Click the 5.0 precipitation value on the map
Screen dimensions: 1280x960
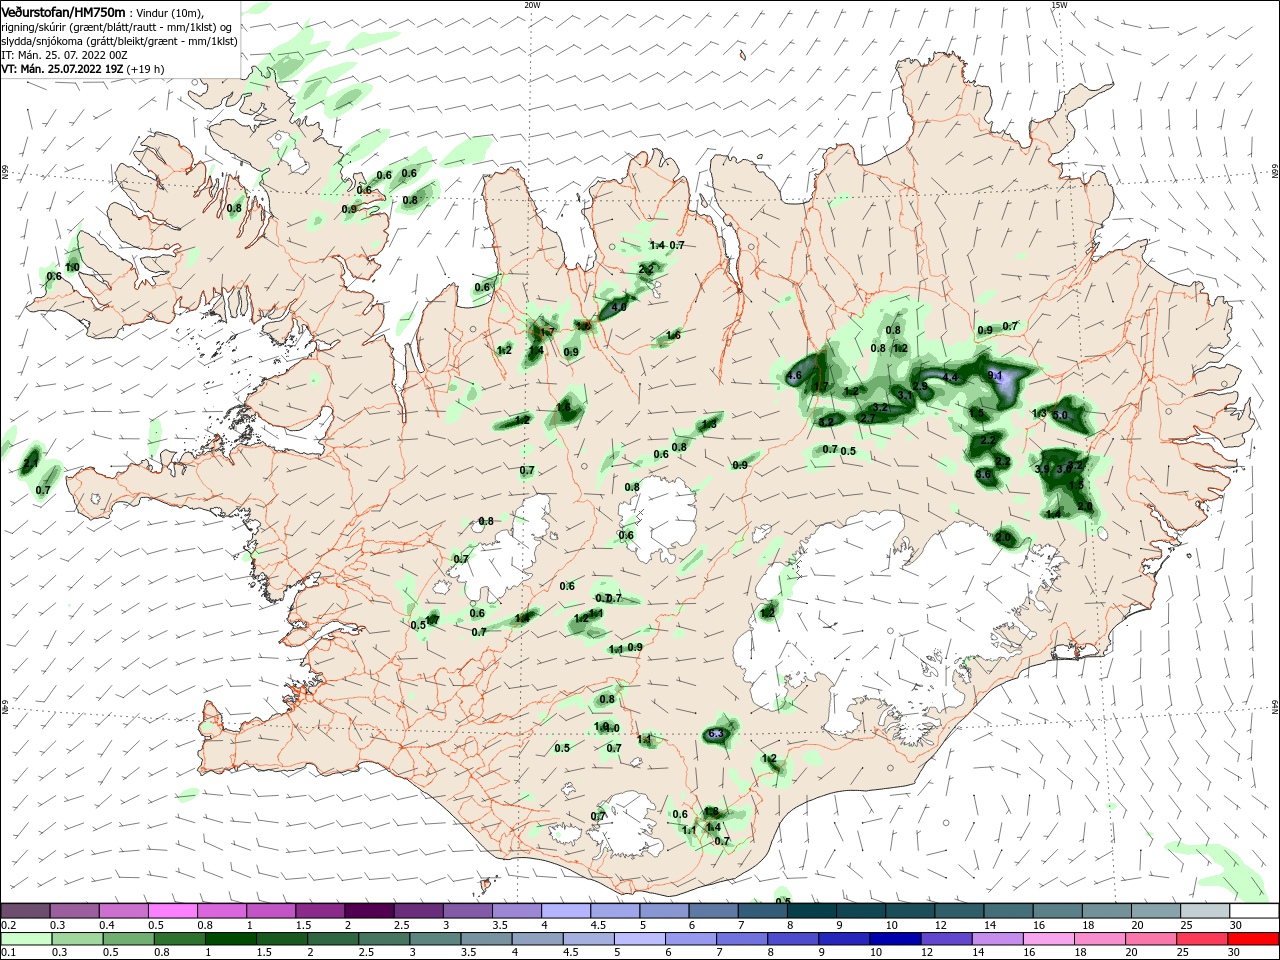1061,415
